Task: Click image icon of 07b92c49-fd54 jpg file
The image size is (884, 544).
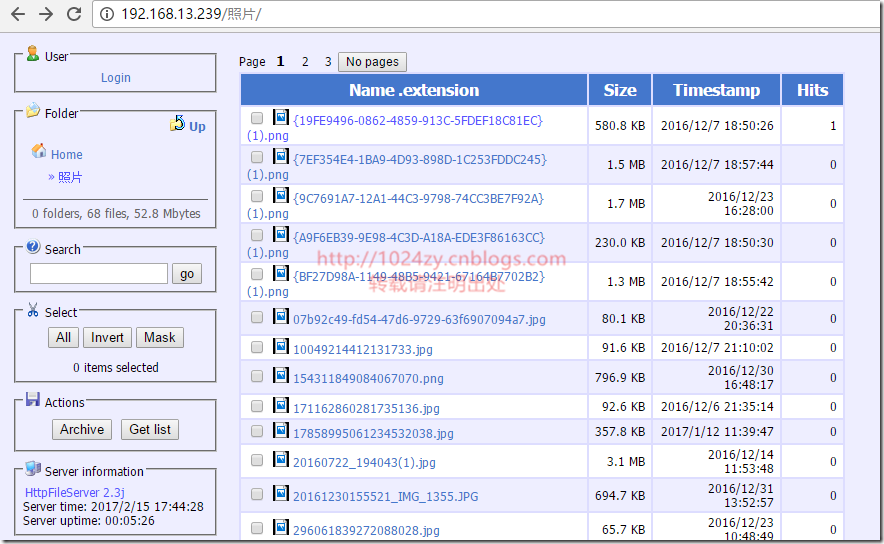Action: click(280, 316)
